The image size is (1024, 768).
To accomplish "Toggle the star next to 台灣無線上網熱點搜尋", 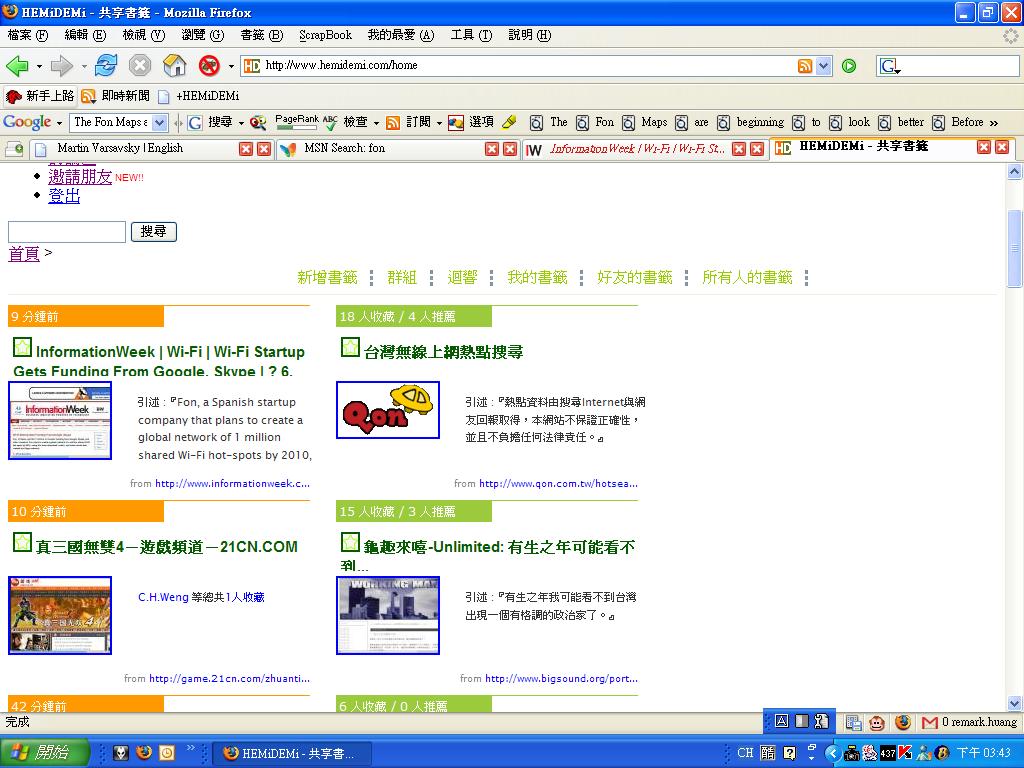I will tap(350, 348).
